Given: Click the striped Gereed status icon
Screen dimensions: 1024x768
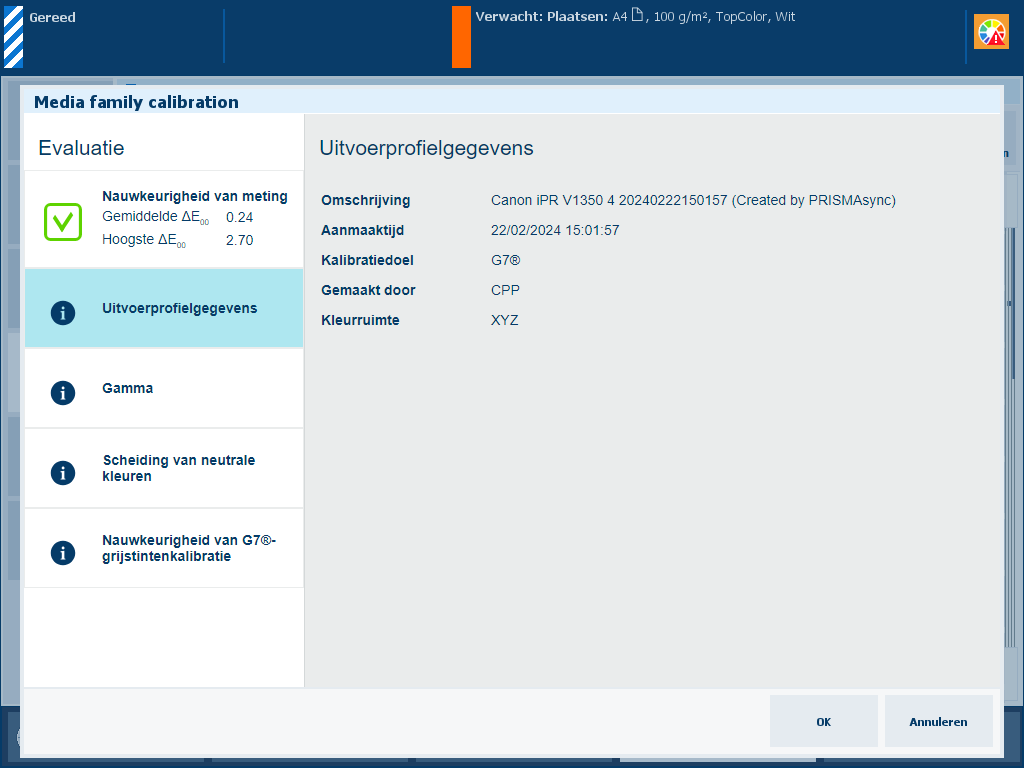Looking at the screenshot, I should (x=14, y=37).
